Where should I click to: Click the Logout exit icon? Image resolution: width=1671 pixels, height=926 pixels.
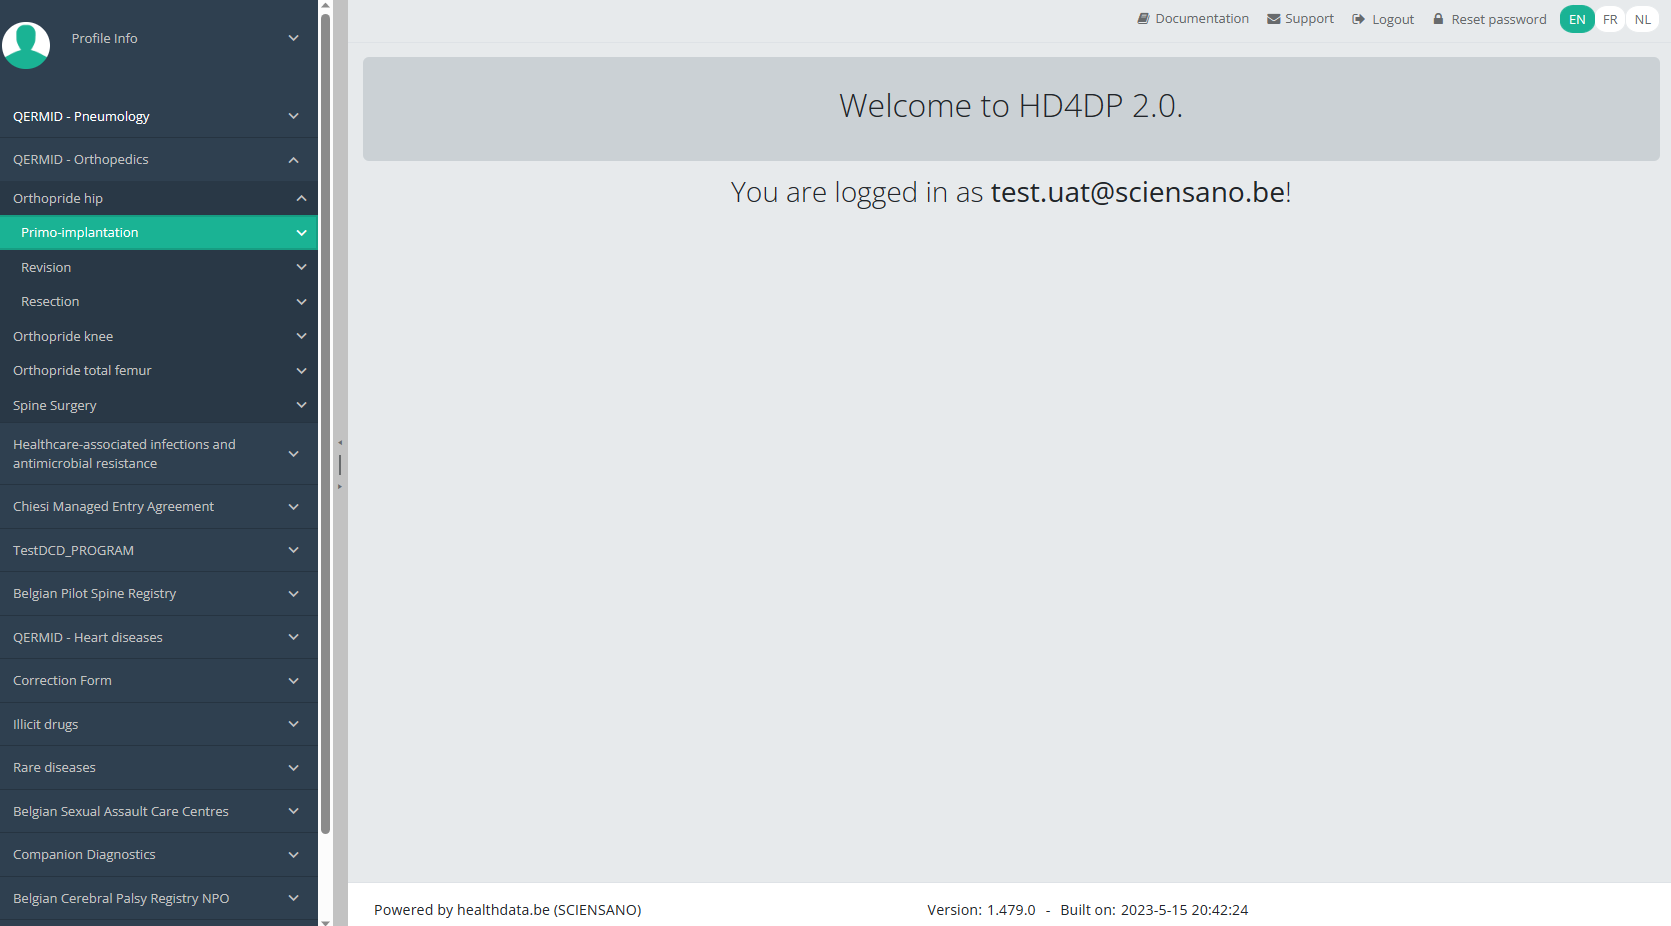click(x=1358, y=19)
